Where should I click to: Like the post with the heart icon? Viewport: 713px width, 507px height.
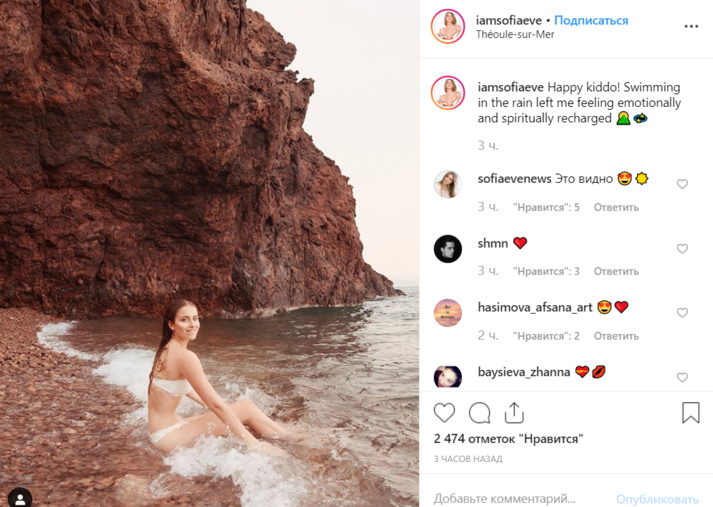[444, 413]
